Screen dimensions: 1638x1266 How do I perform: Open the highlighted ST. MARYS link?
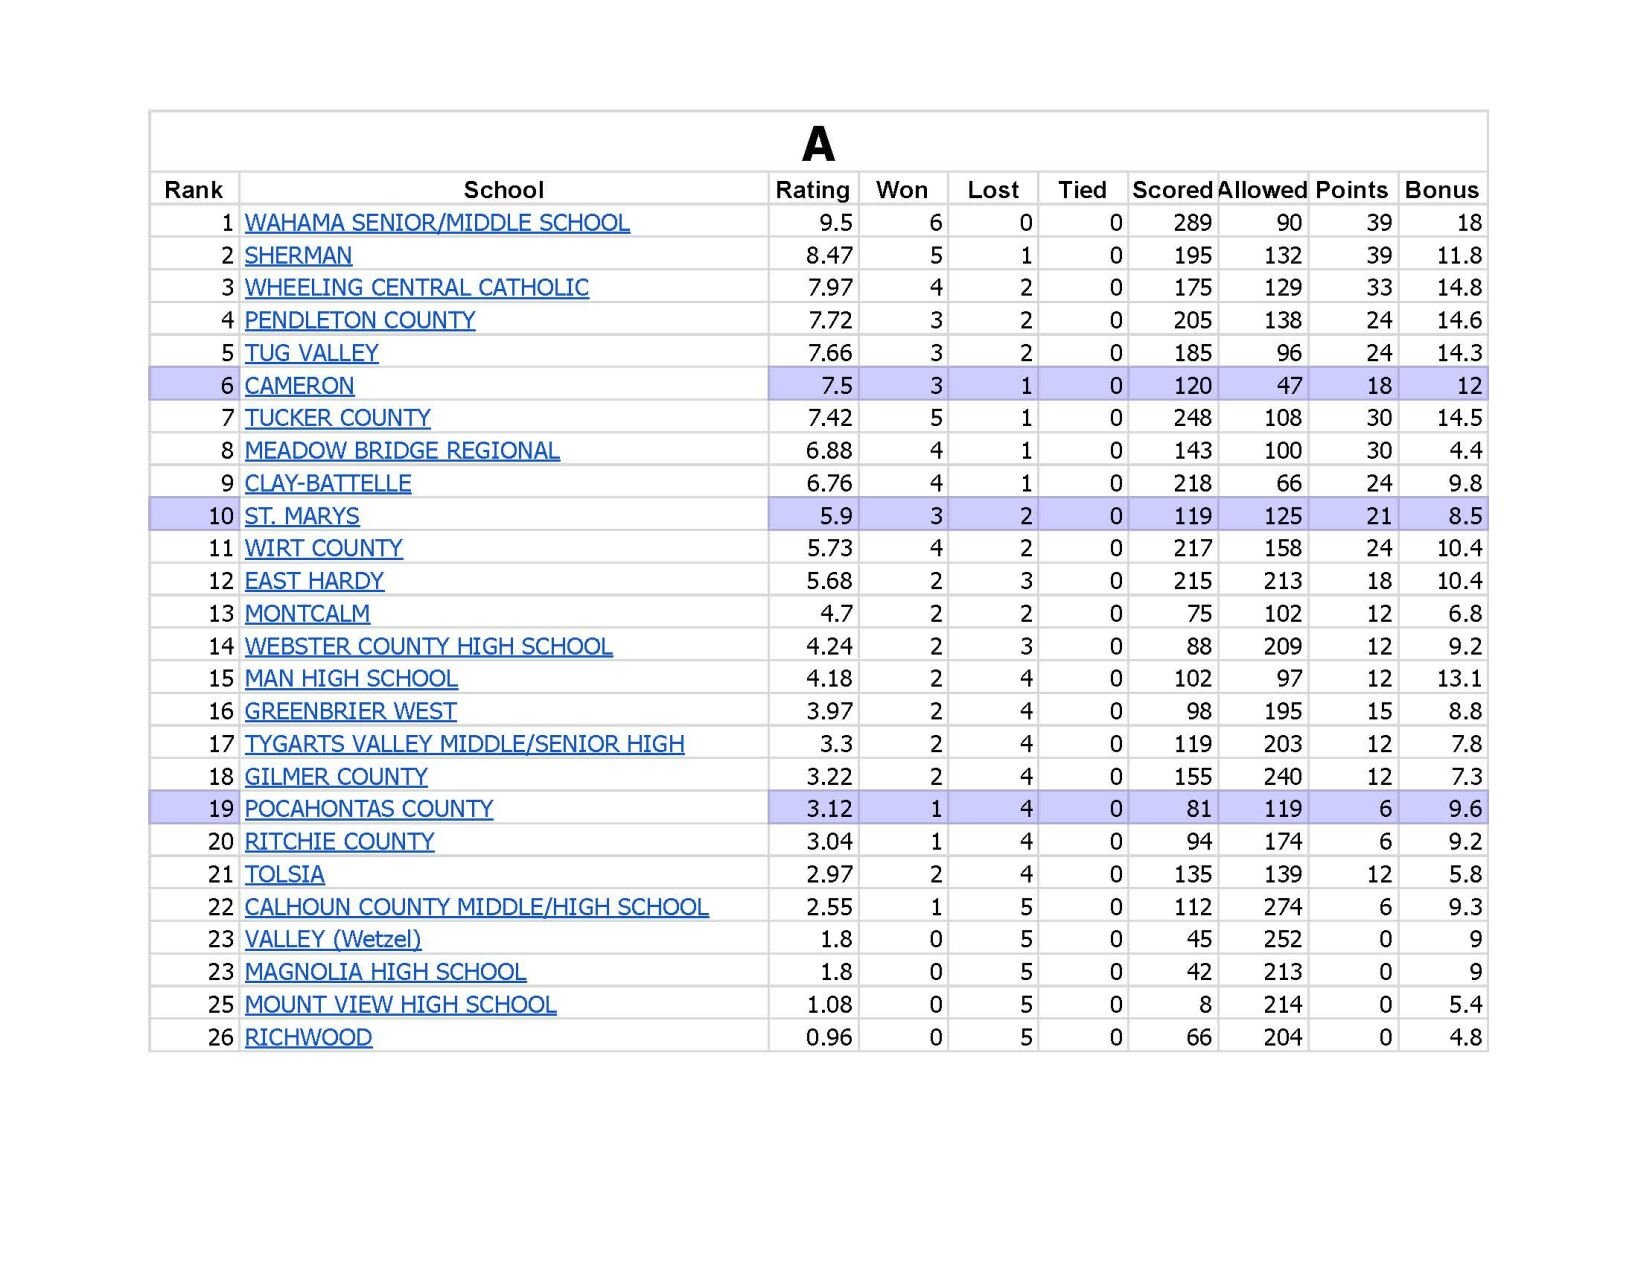(x=301, y=516)
